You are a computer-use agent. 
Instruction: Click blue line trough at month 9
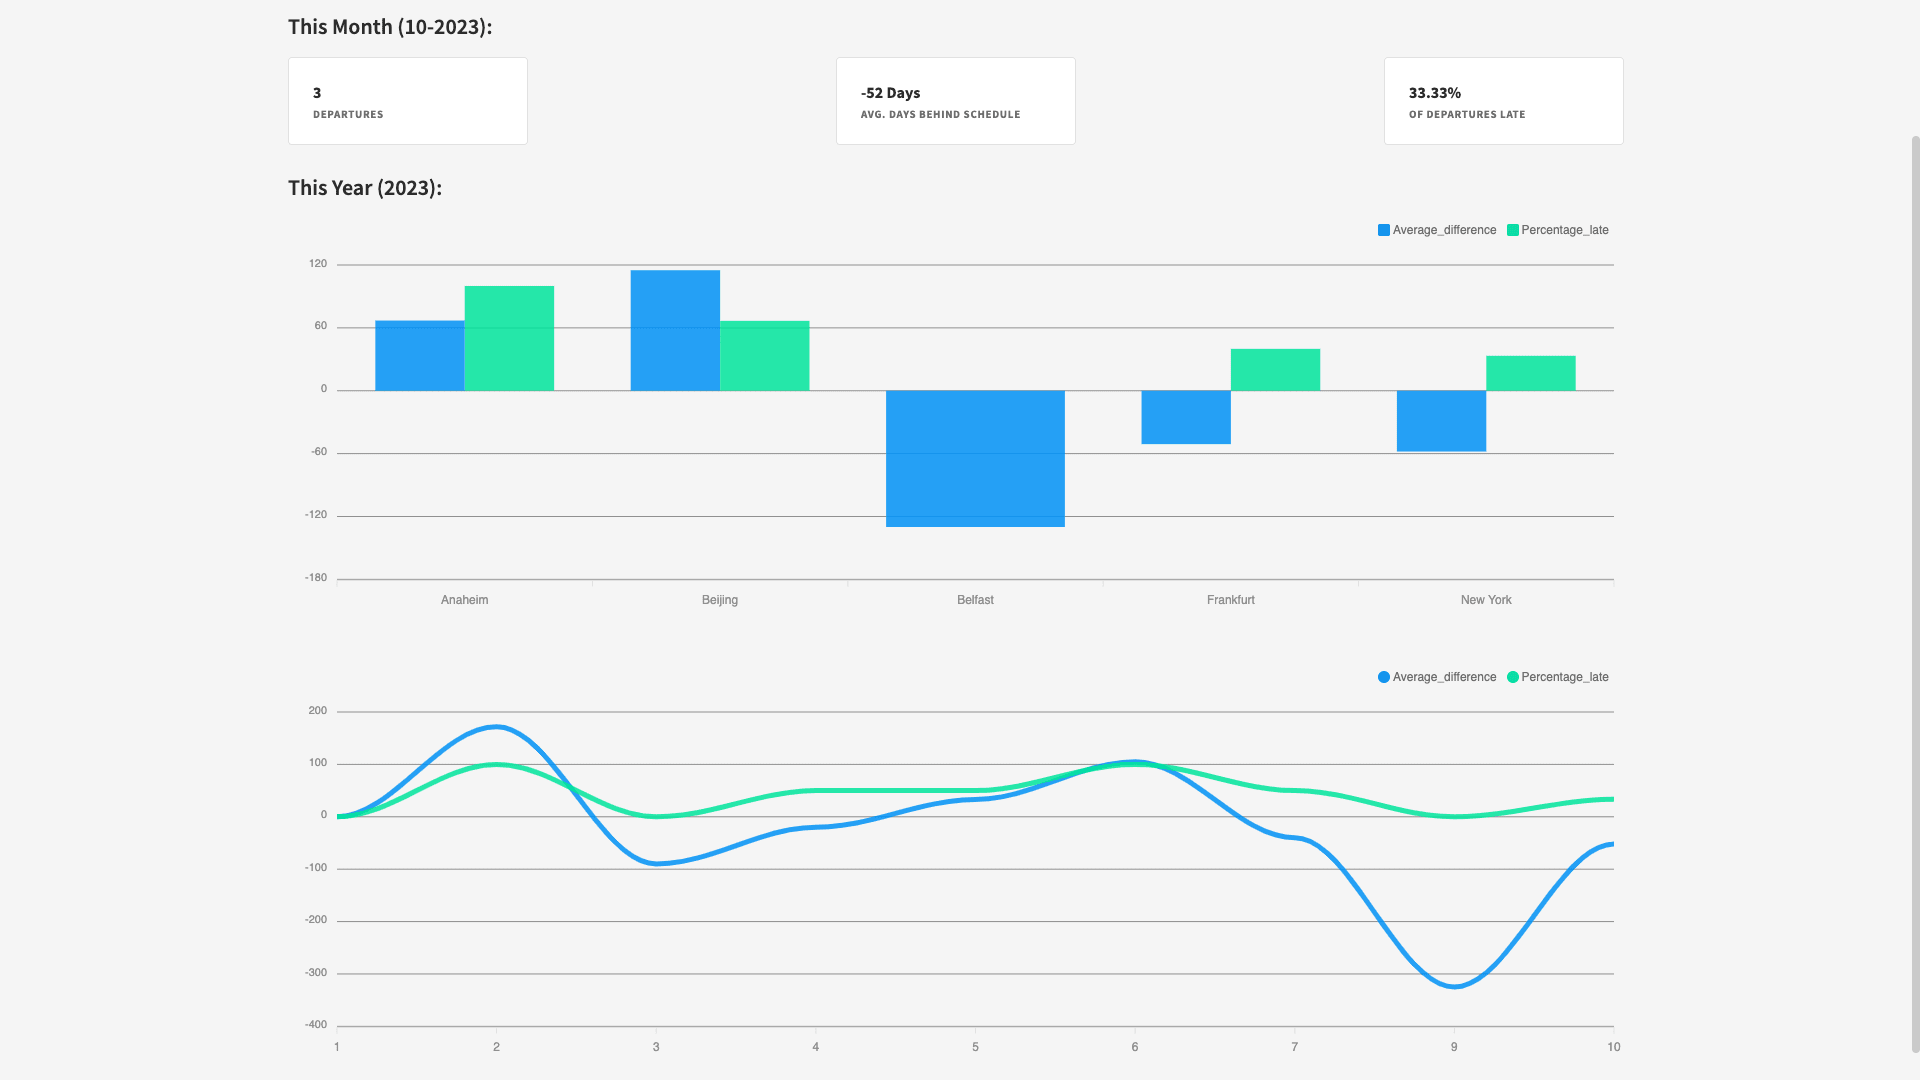[x=1455, y=987]
